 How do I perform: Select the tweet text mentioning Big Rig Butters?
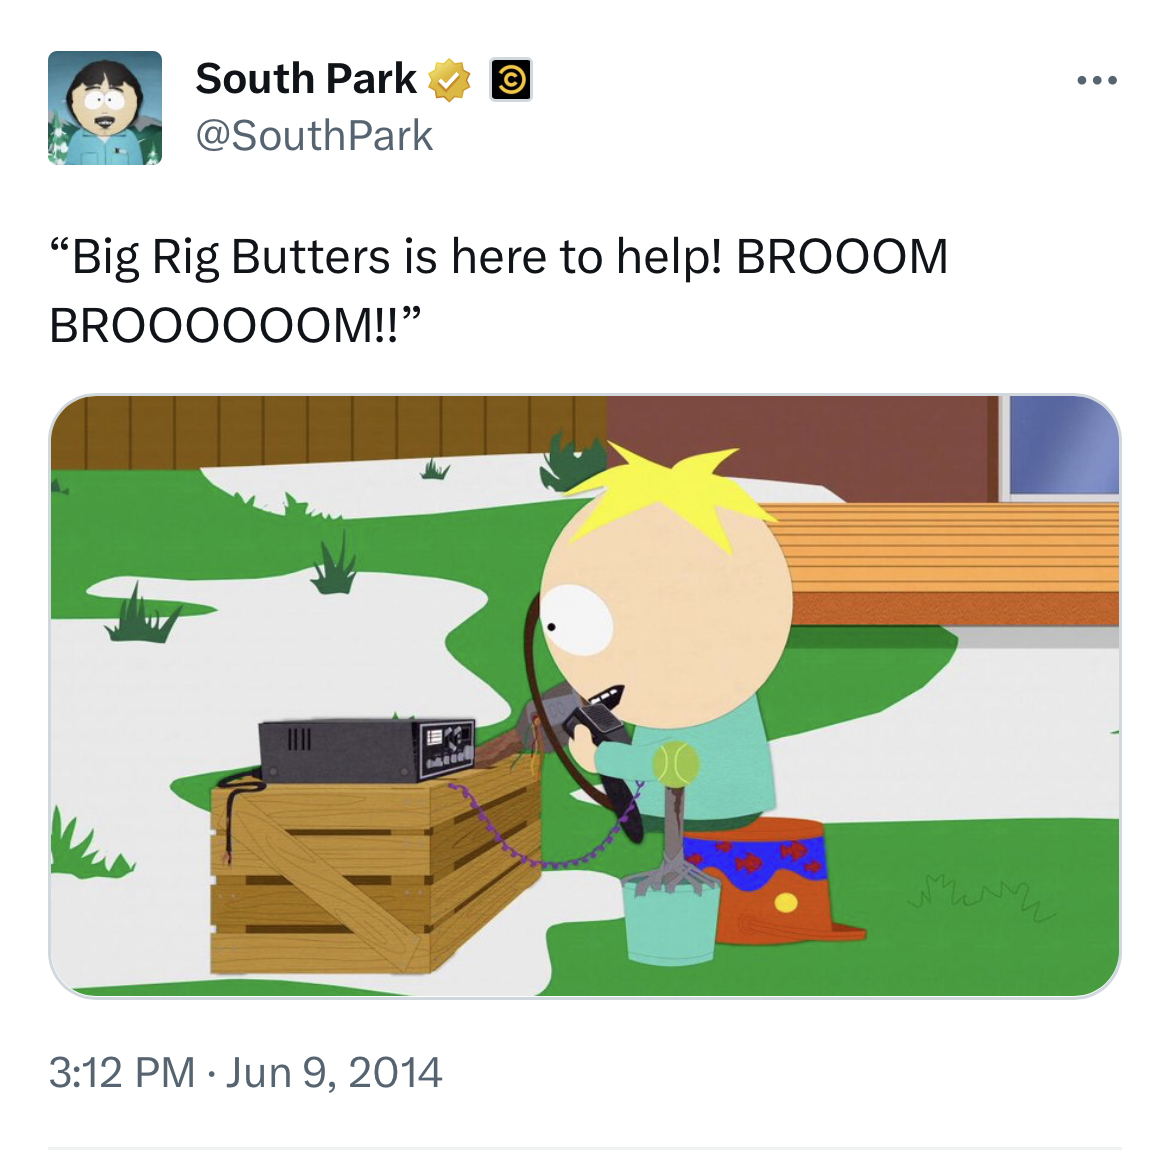pos(498,291)
